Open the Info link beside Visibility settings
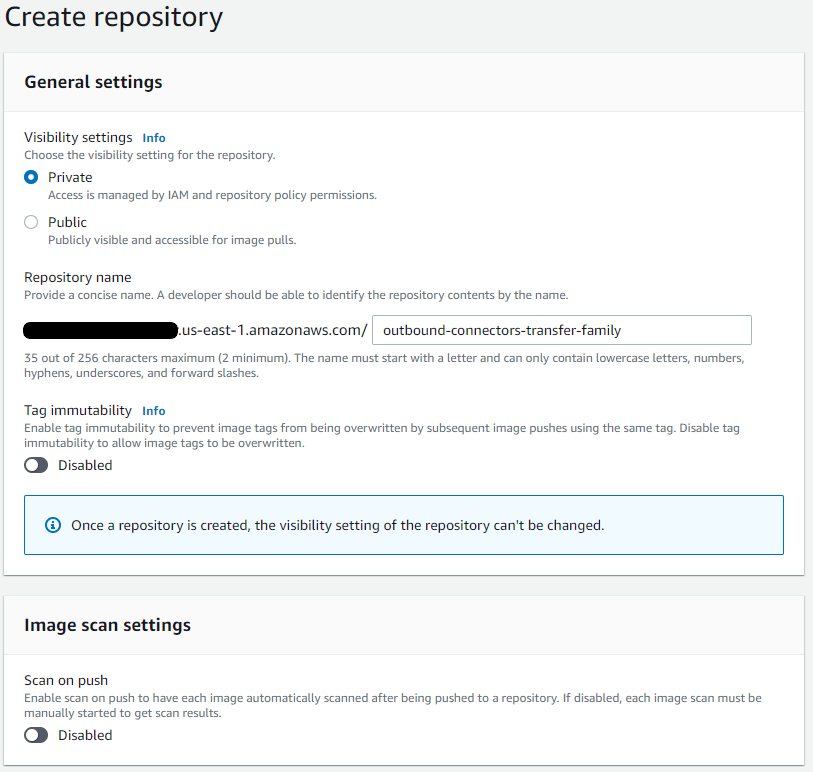The width and height of the screenshot is (813, 772). coord(153,138)
